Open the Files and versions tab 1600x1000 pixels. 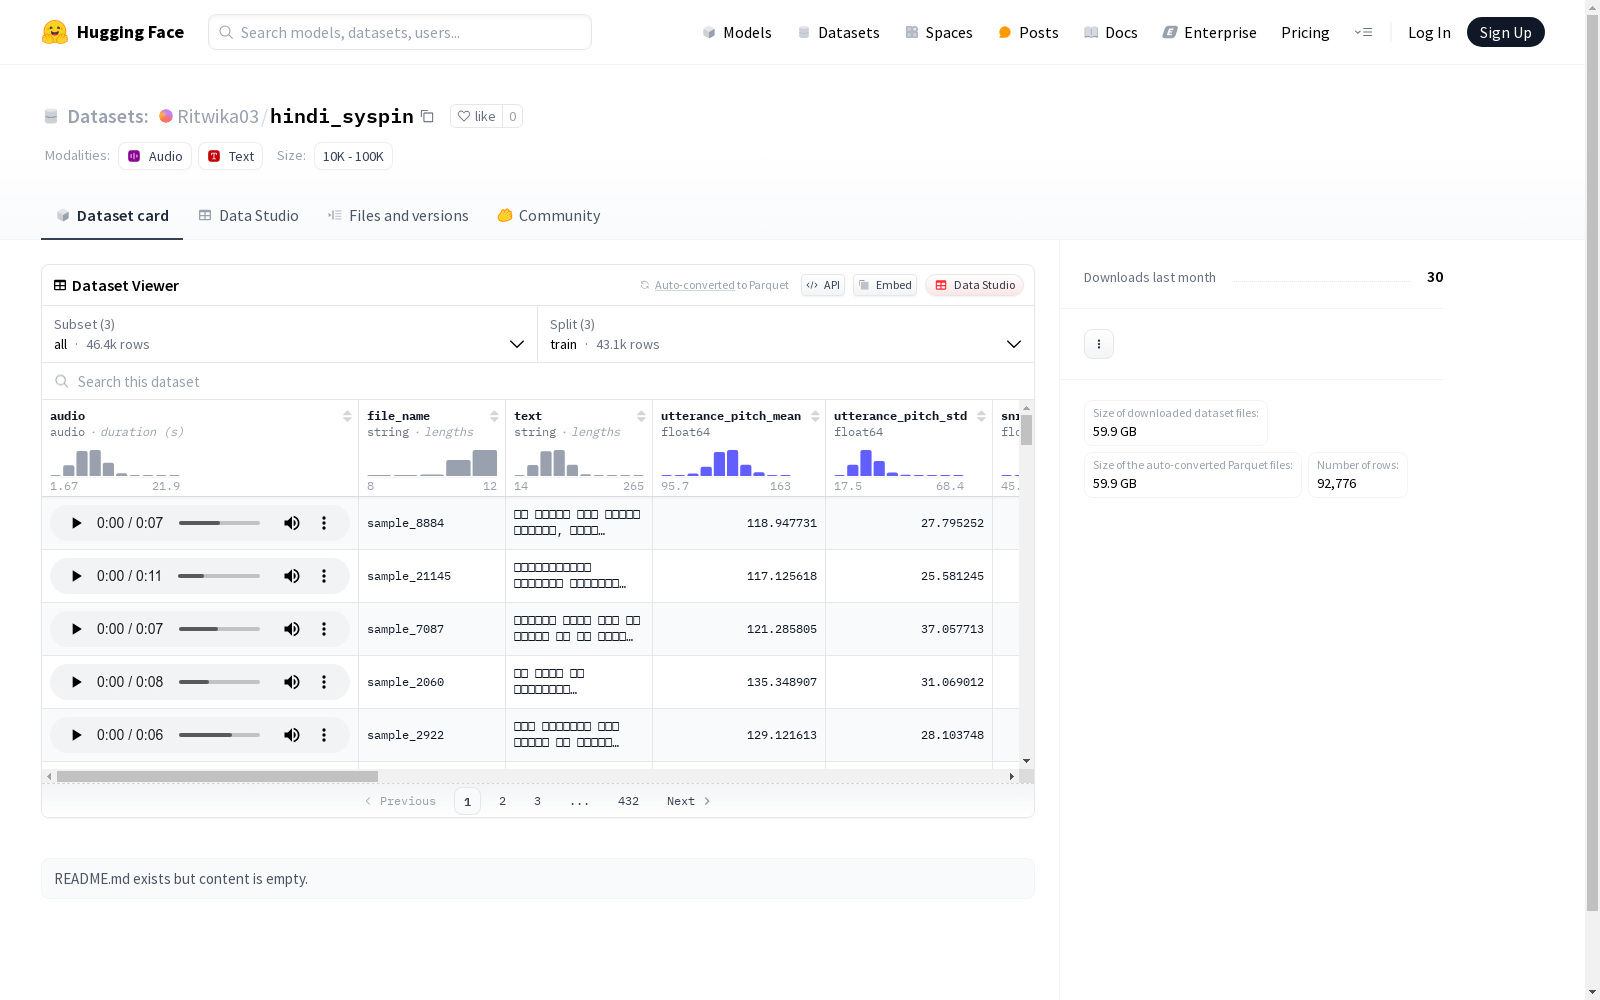click(398, 216)
